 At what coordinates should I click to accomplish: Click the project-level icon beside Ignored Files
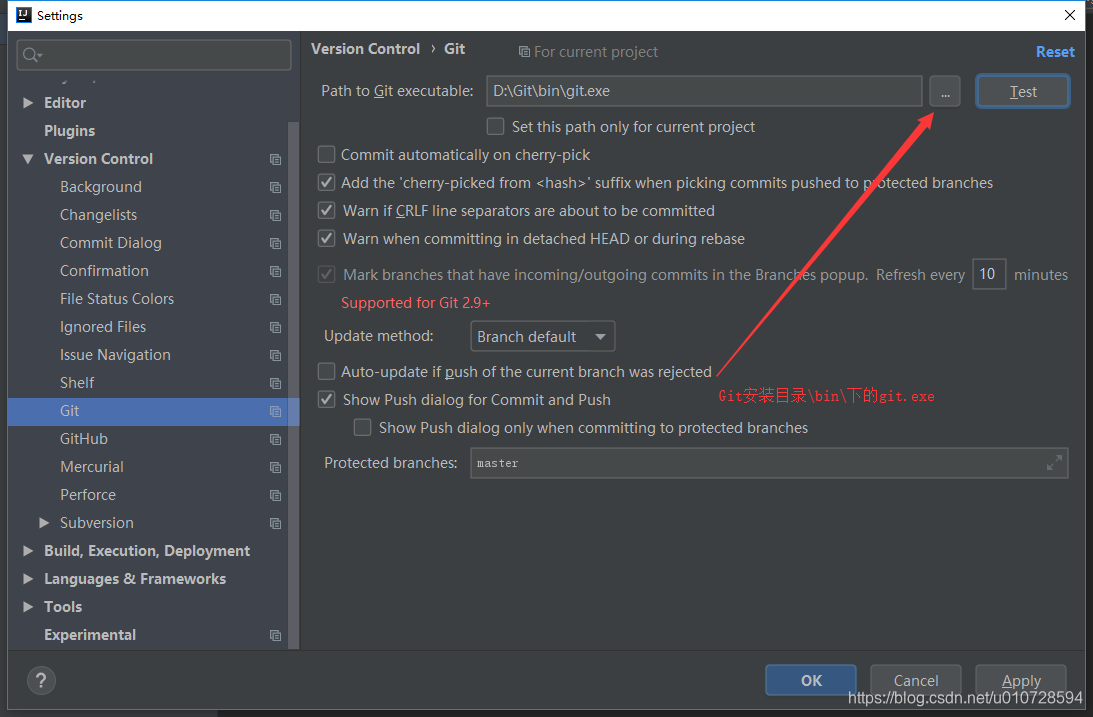click(x=275, y=327)
